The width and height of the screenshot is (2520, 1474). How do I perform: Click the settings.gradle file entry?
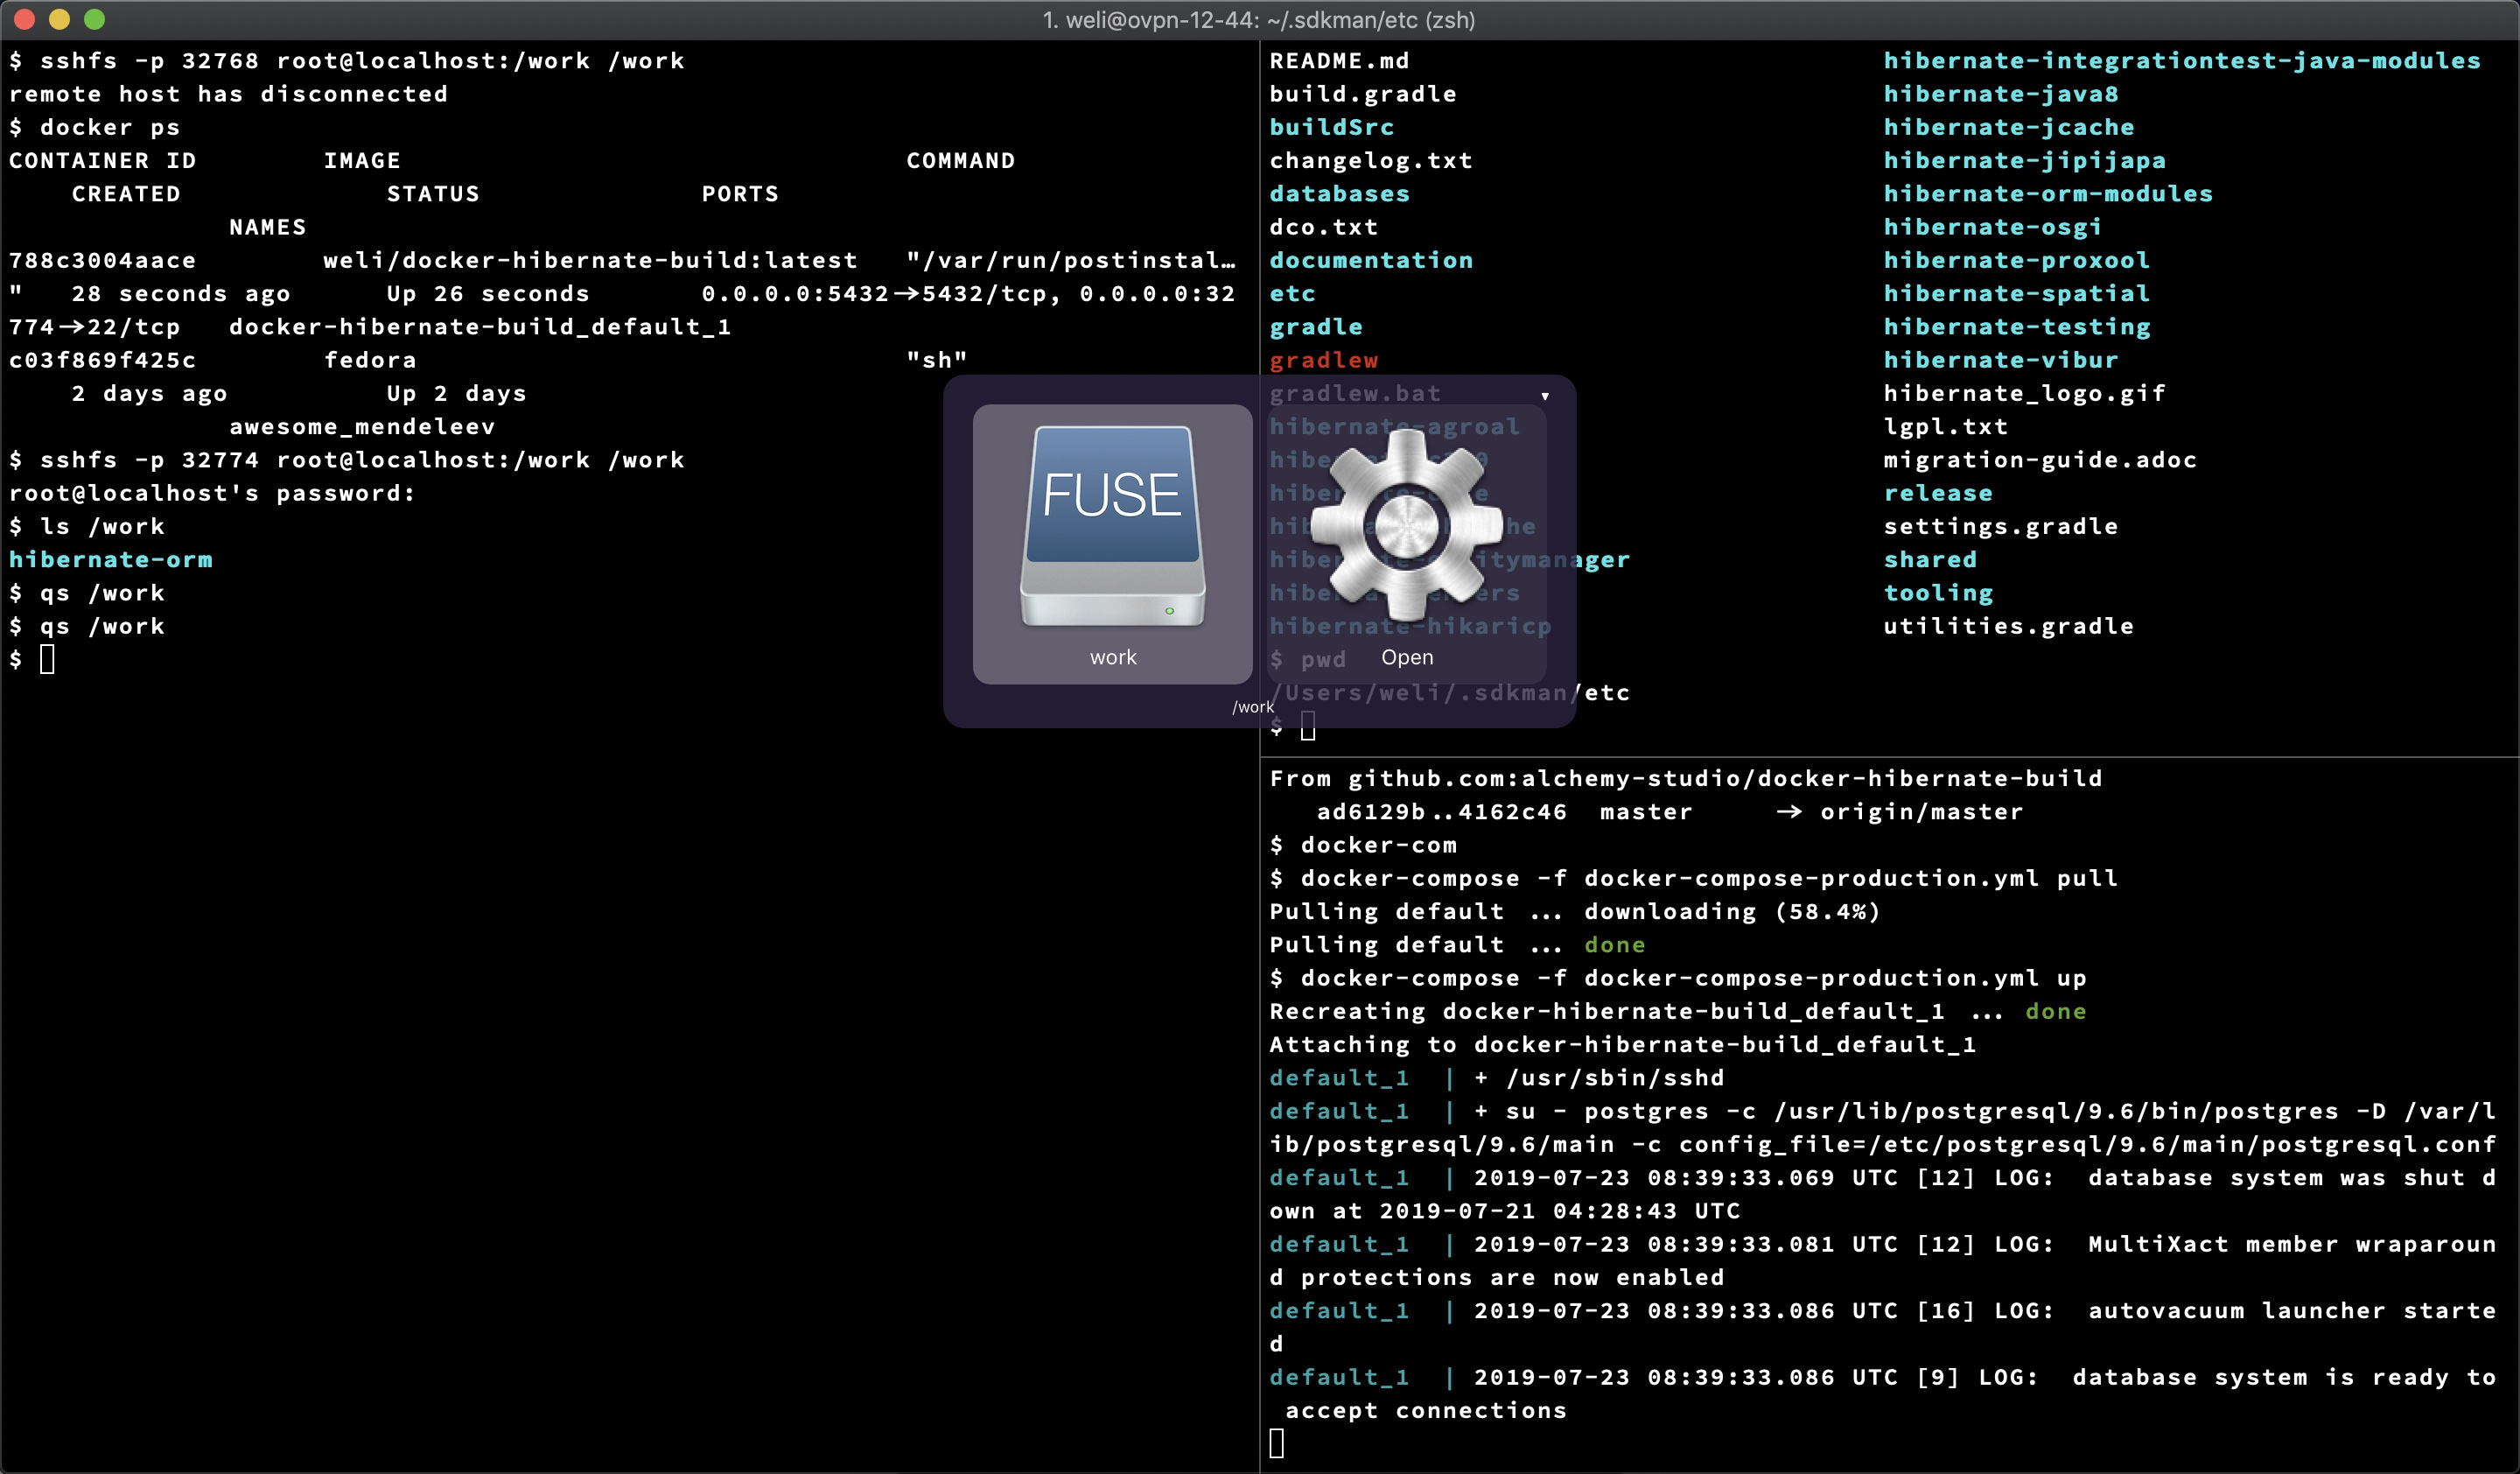coord(2000,526)
